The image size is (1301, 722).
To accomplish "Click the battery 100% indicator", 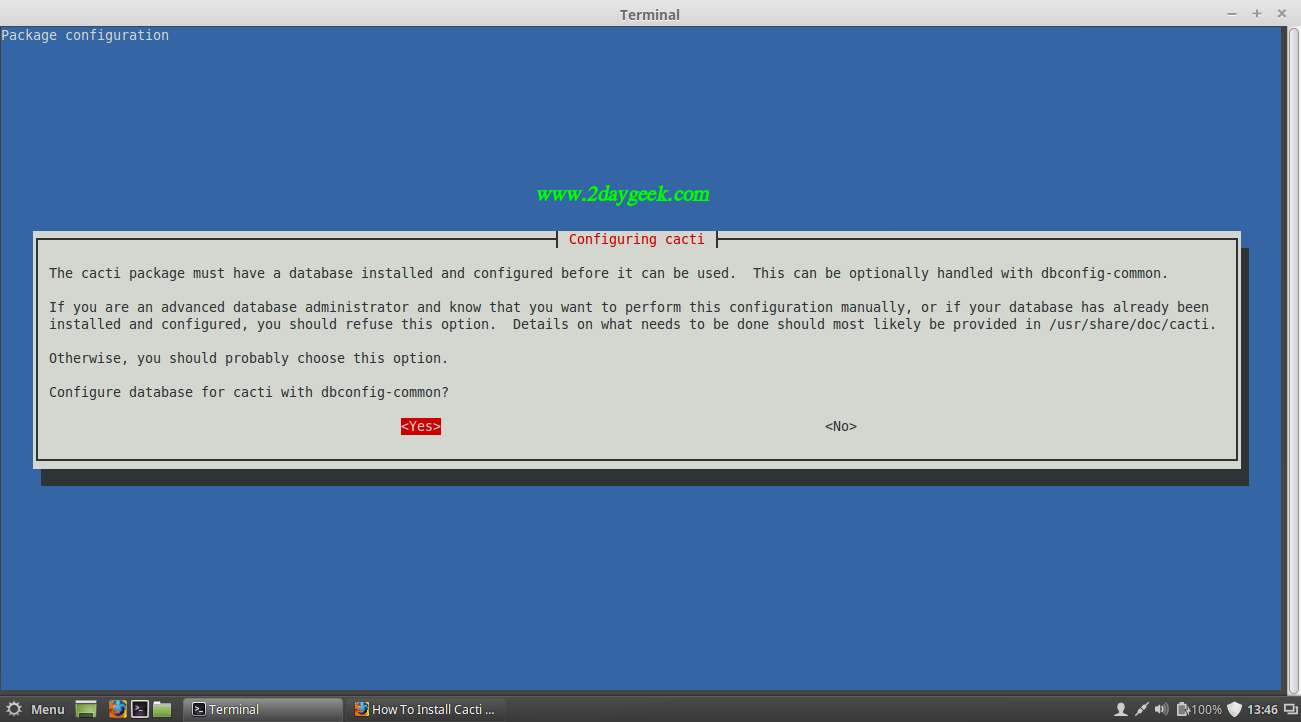I will coord(1199,709).
